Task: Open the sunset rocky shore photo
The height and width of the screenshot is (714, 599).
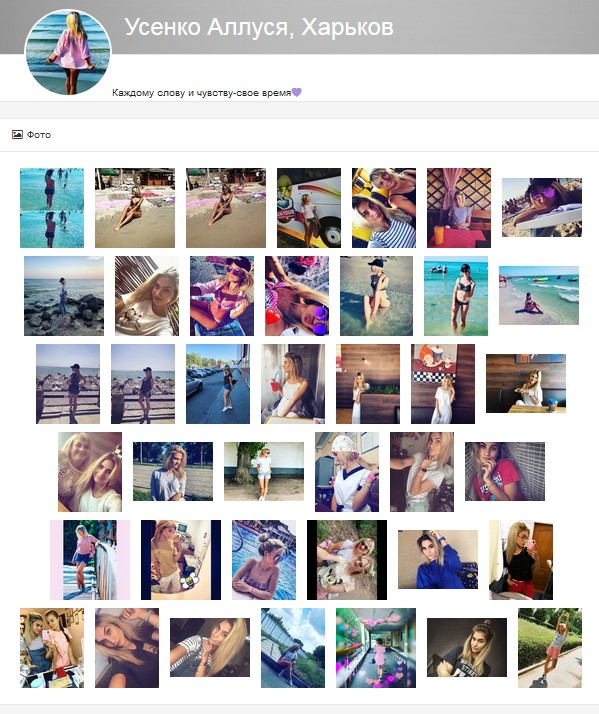Action: (64, 296)
